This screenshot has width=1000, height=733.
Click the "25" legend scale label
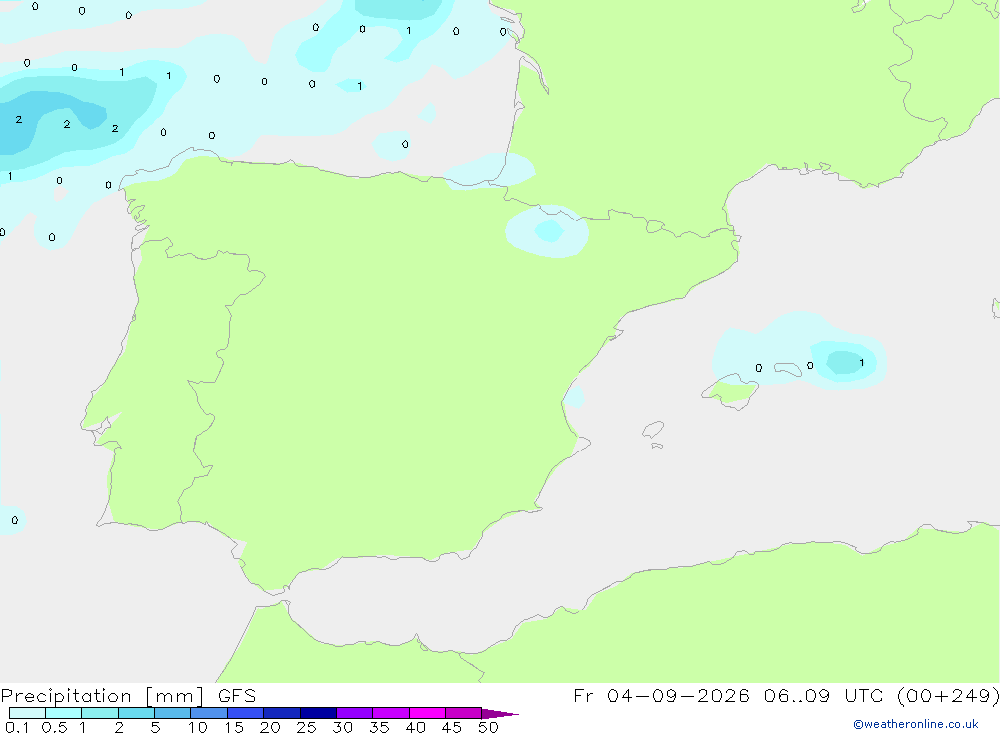coord(306,727)
